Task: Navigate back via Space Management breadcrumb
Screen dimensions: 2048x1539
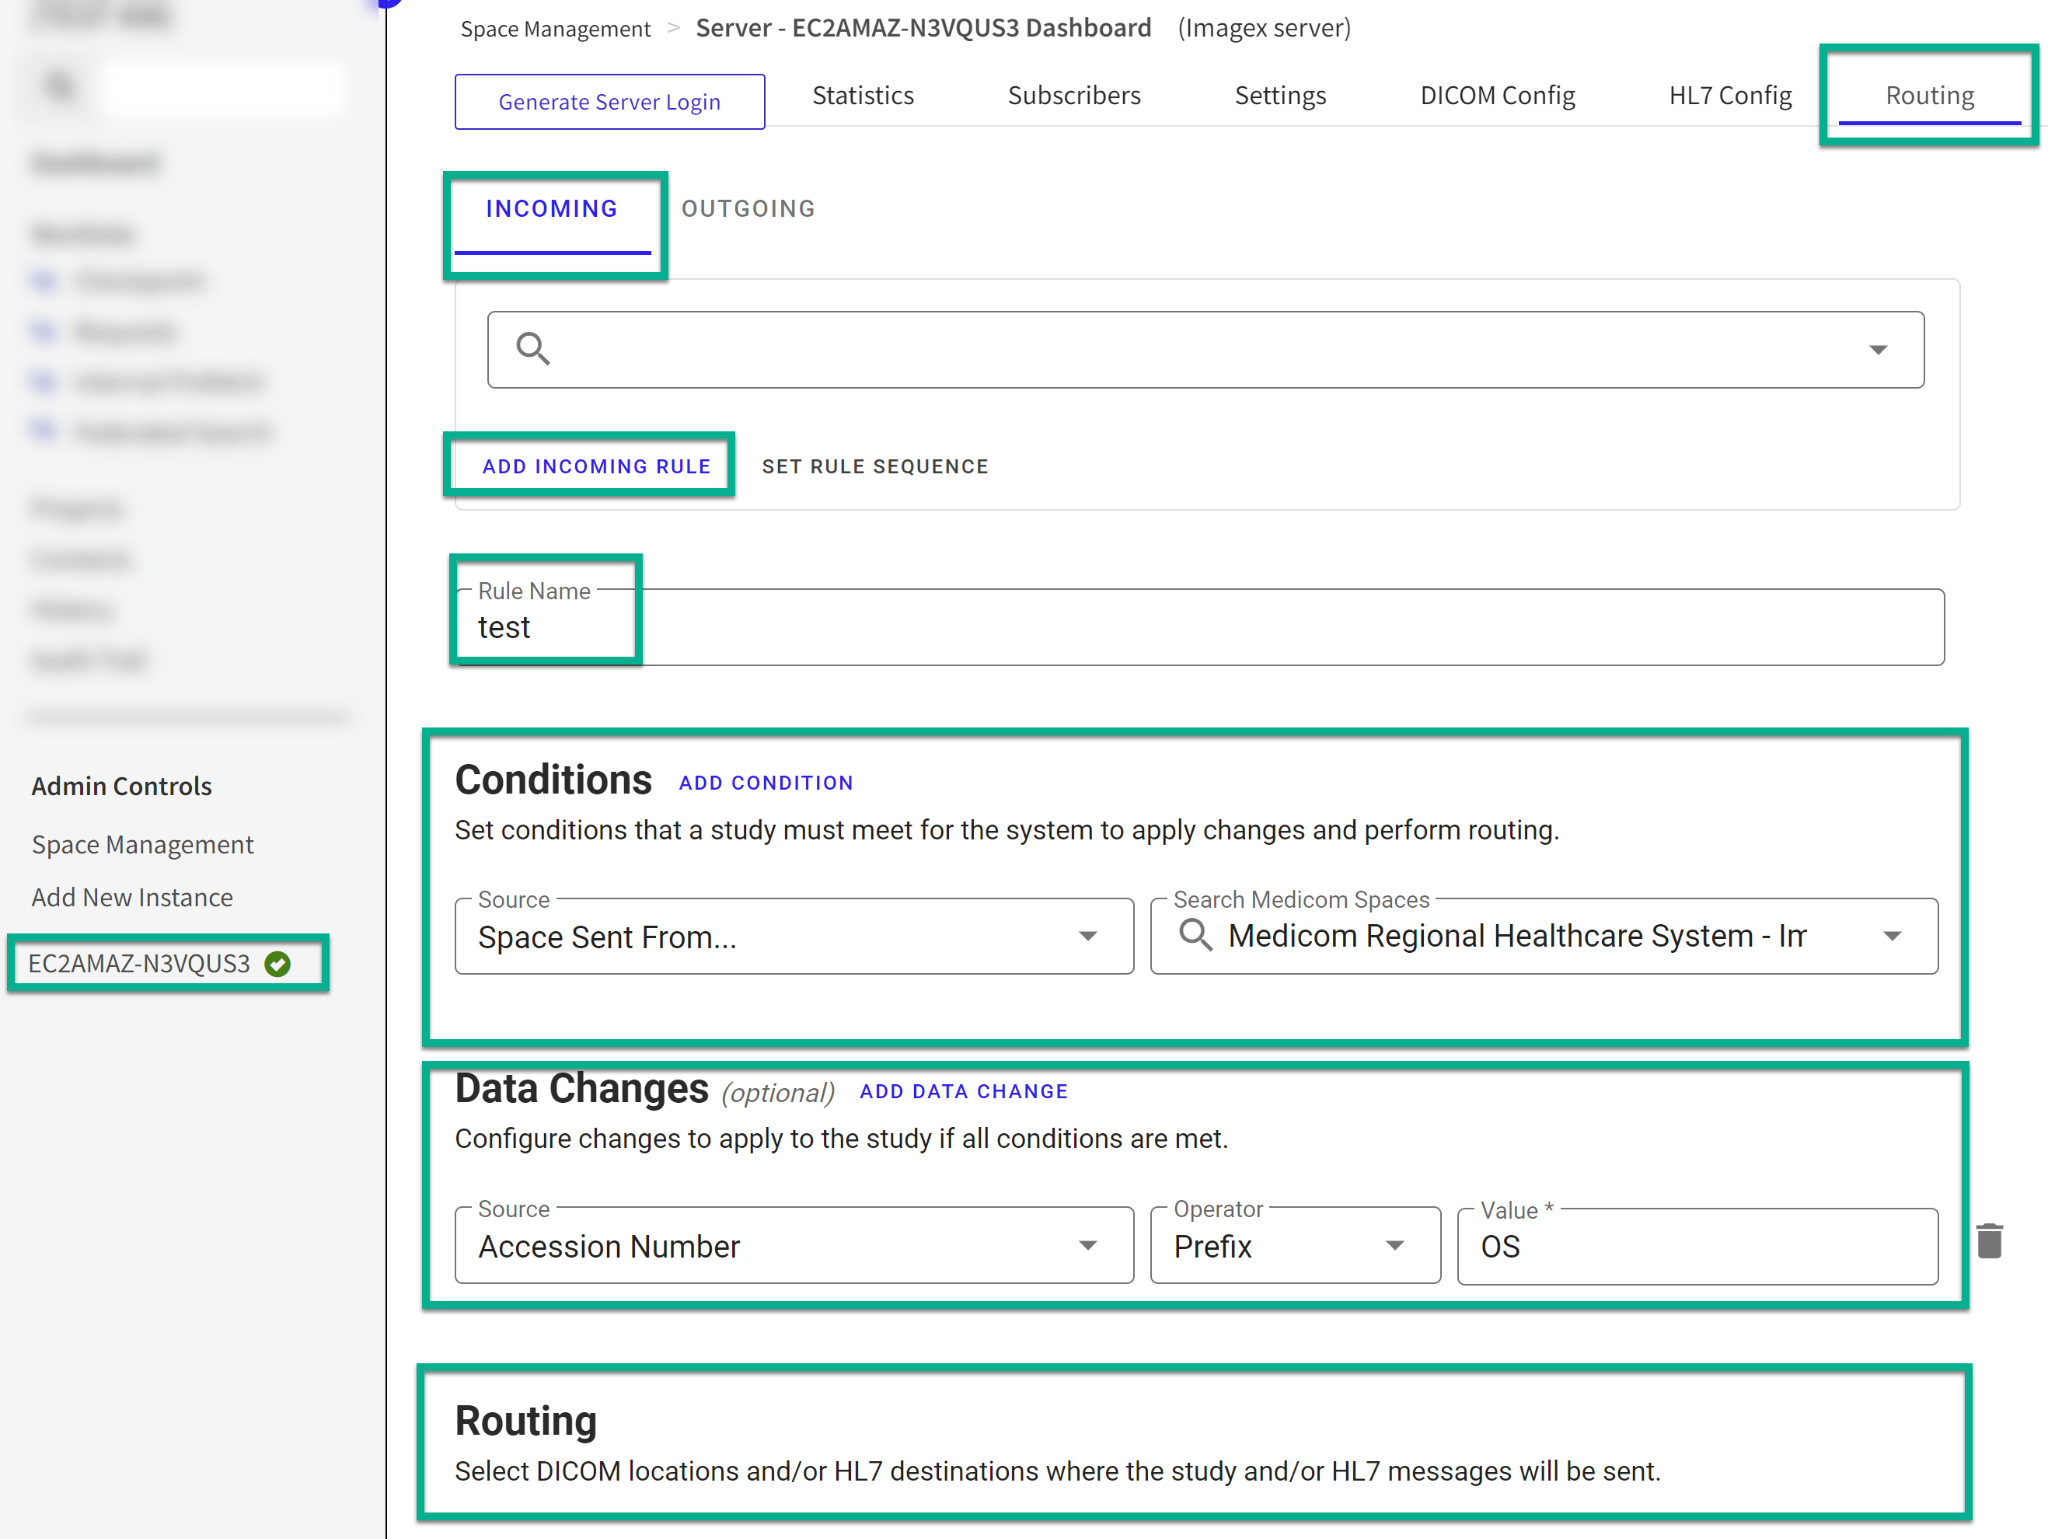Action: 555,28
